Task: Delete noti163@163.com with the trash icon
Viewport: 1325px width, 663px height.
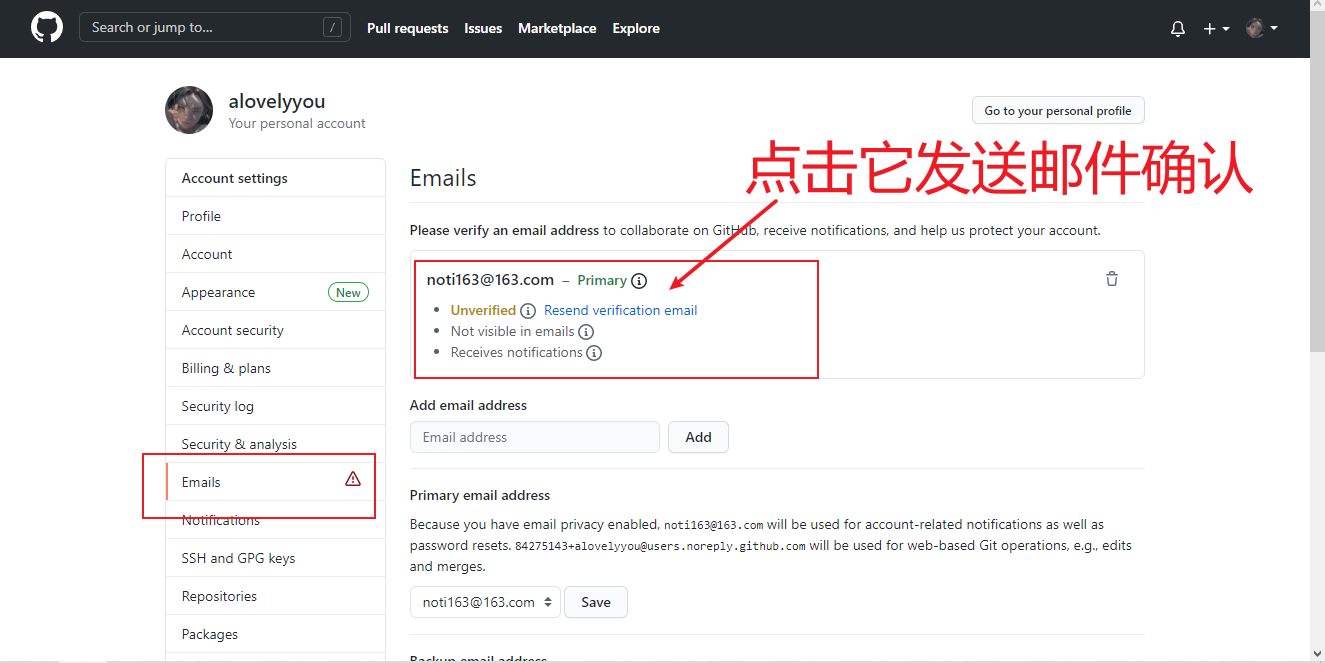Action: click(x=1112, y=279)
